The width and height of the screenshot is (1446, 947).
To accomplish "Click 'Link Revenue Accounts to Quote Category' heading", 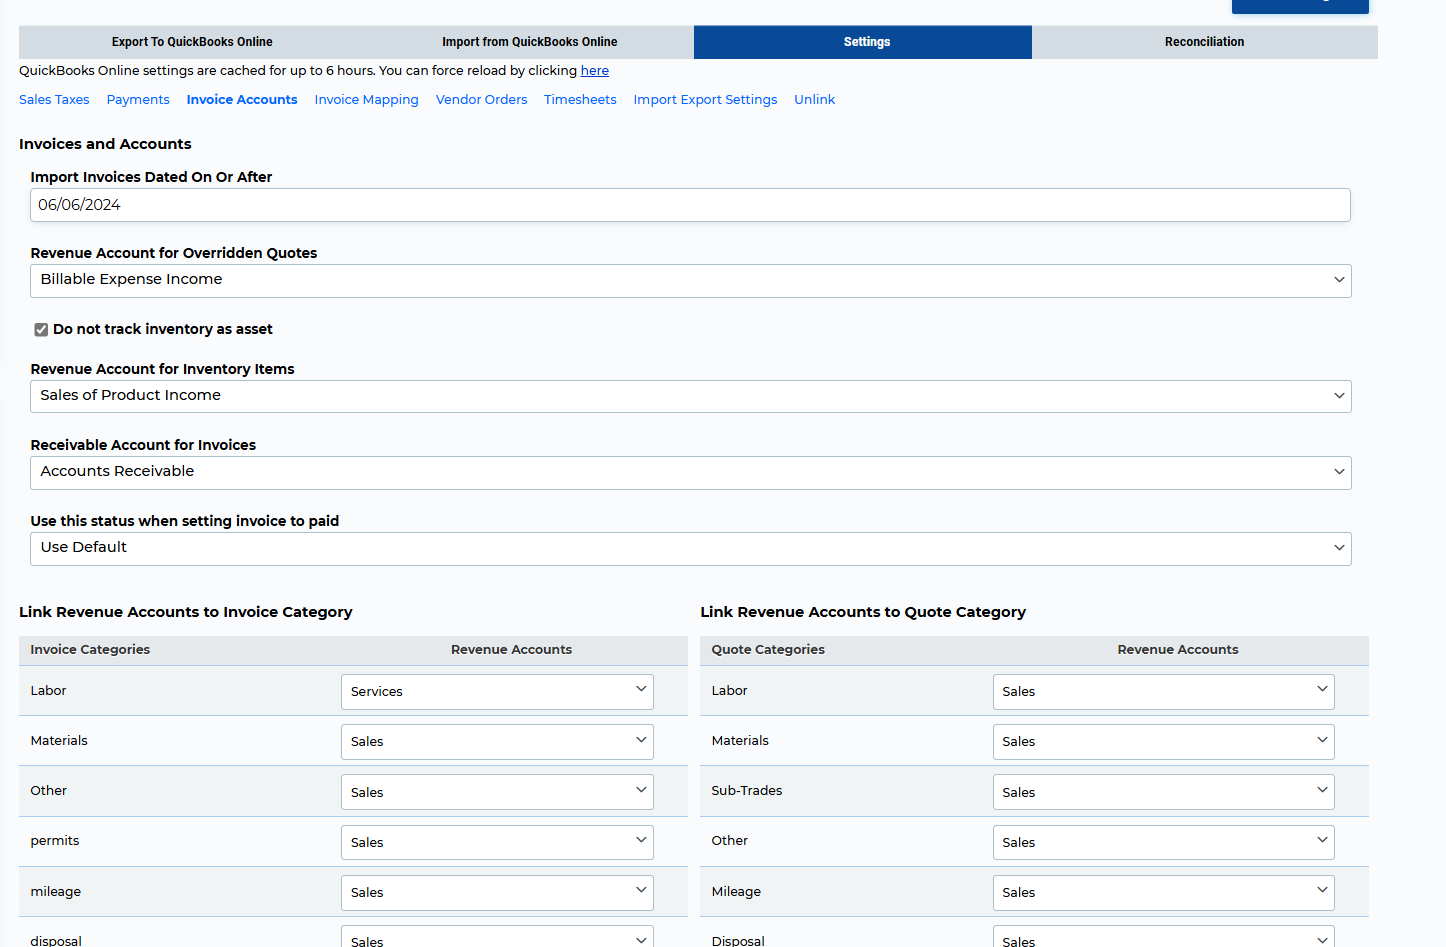I will [x=863, y=612].
